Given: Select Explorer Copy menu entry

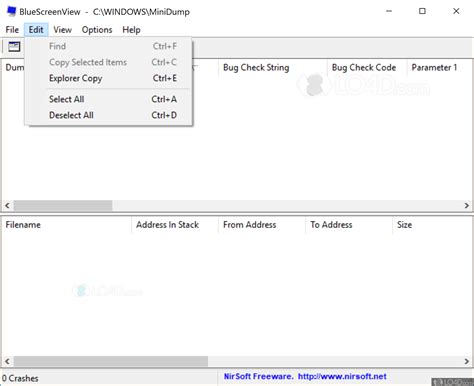Looking at the screenshot, I should click(x=109, y=78).
